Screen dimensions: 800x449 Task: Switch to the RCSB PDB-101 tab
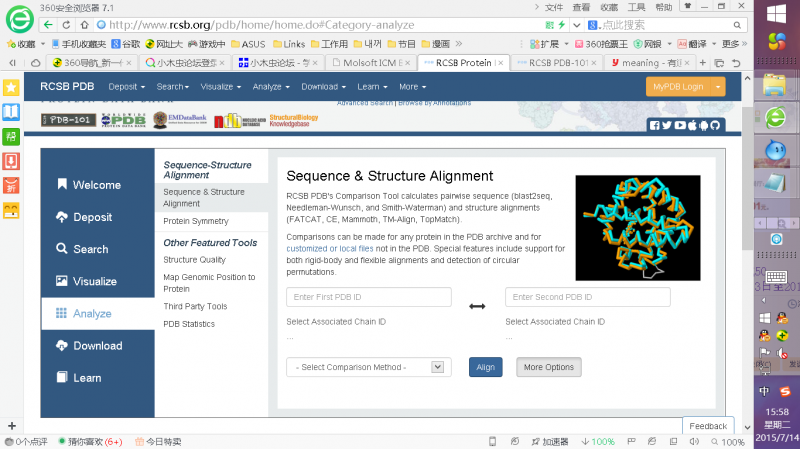coord(558,63)
